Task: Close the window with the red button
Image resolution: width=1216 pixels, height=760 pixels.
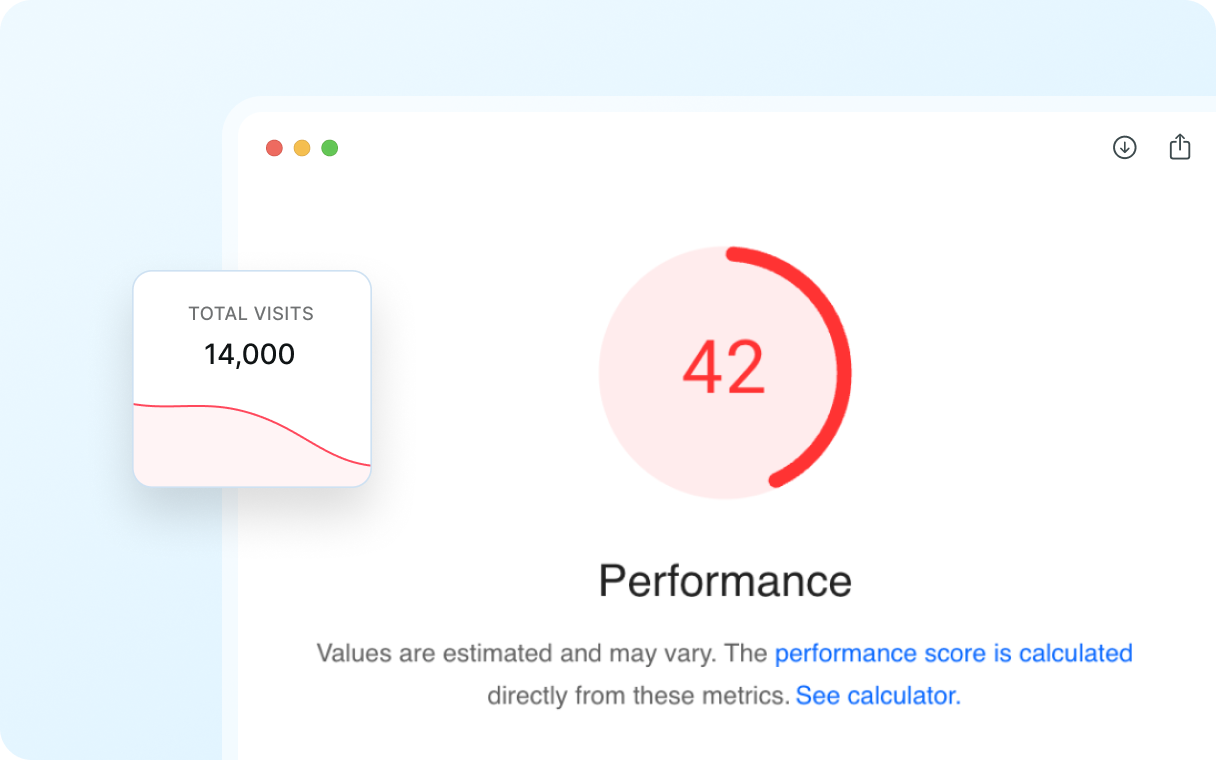Action: [274, 148]
